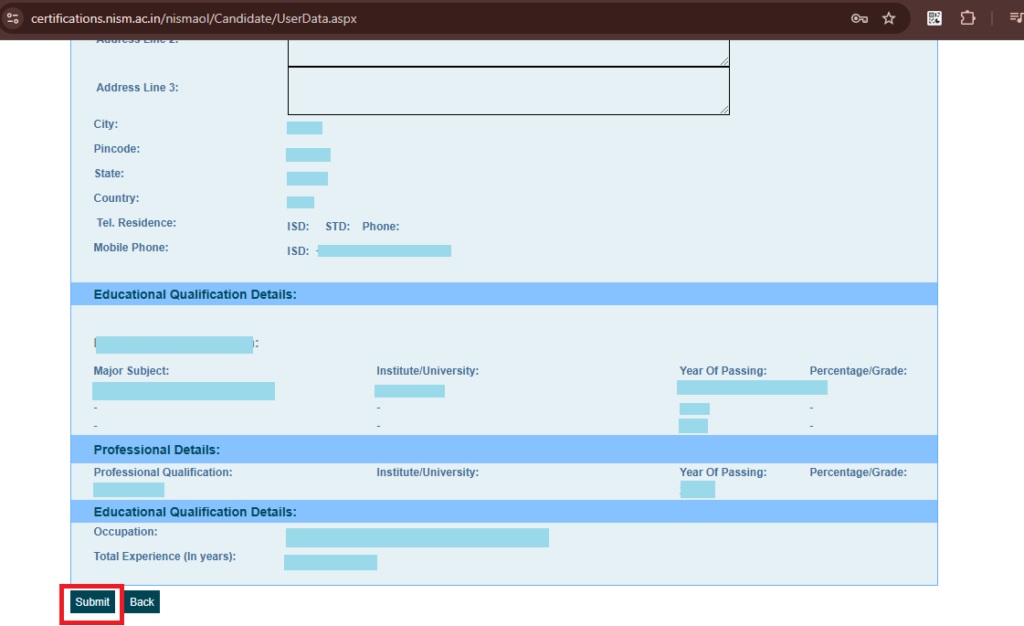Click the 'Pincode:' label
1024x626 pixels.
pos(117,149)
